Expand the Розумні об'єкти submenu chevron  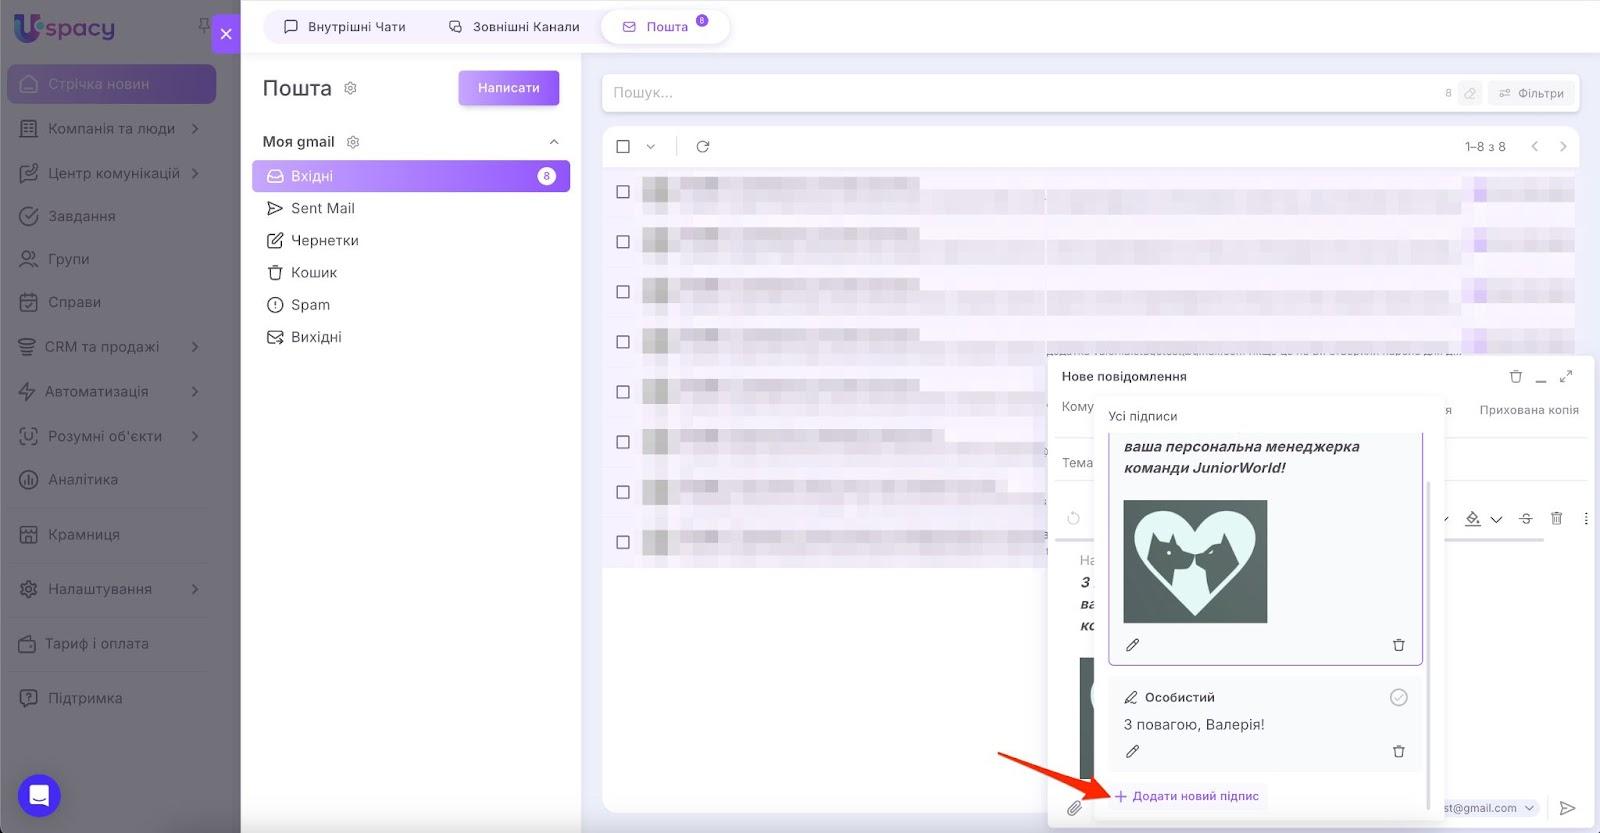tap(195, 436)
